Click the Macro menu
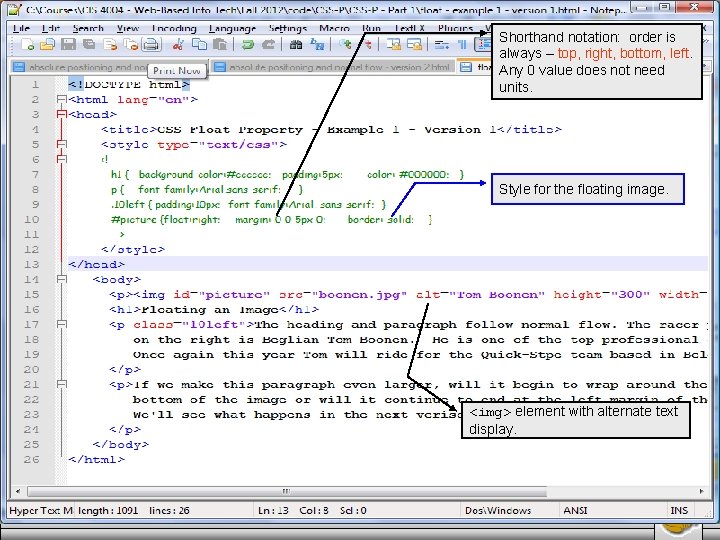This screenshot has width=720, height=540. click(336, 28)
